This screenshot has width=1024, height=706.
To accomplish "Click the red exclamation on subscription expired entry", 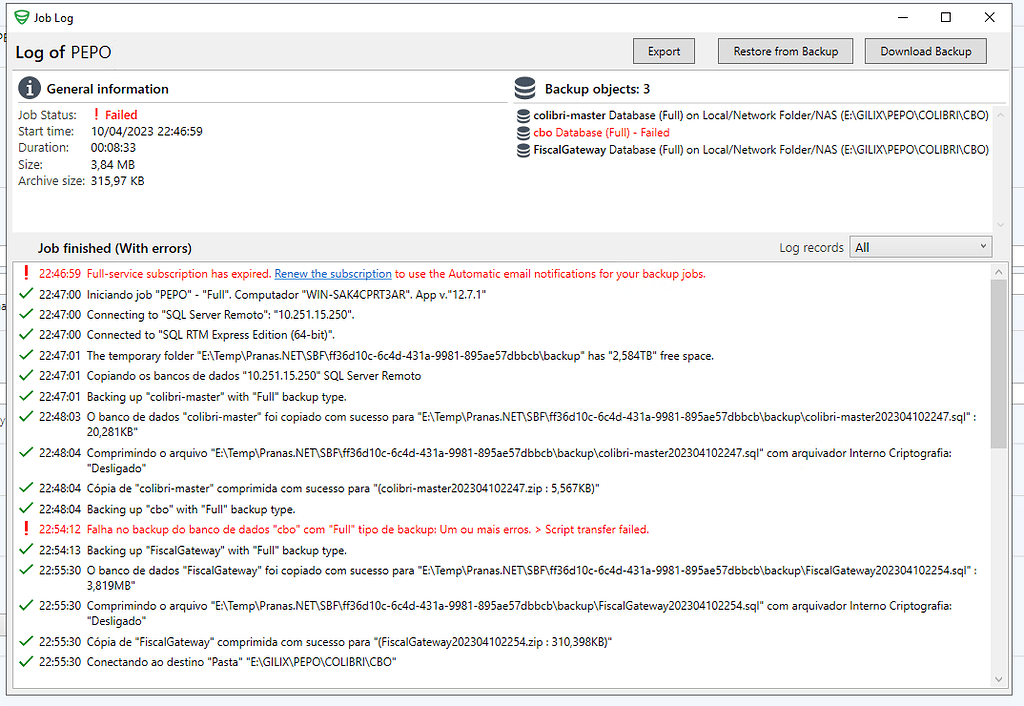I will pyautogui.click(x=26, y=273).
